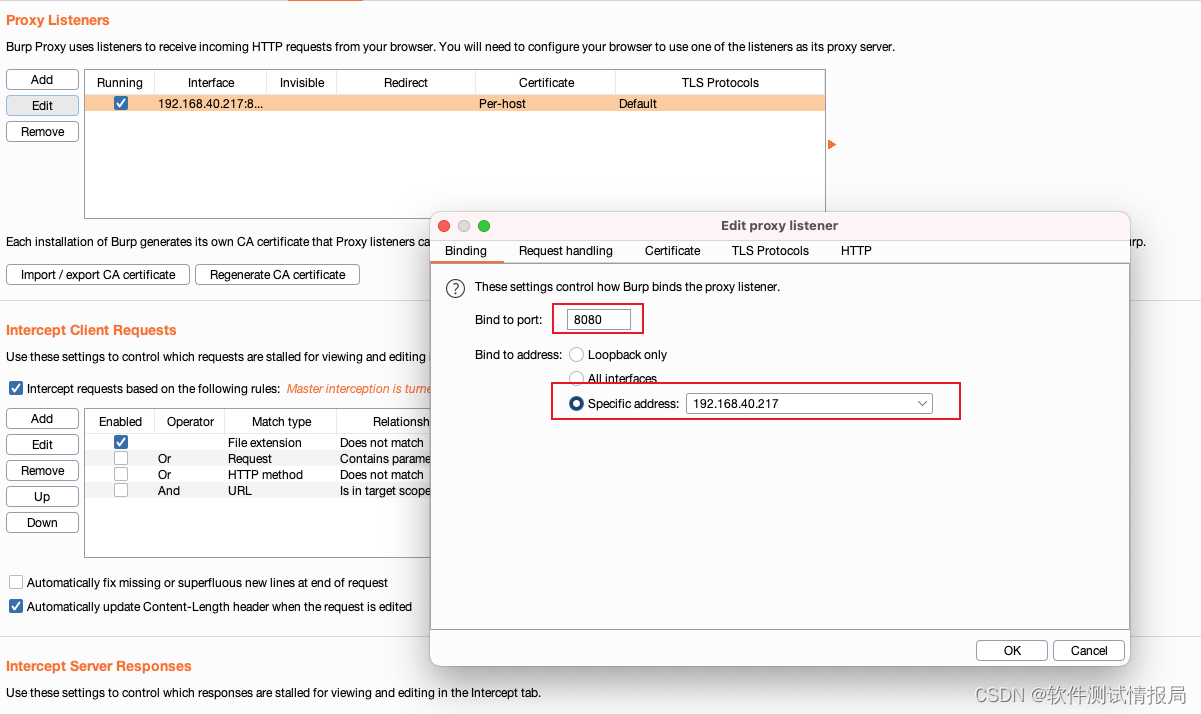Select the 192.168.40.217 listener Interface cell

211,104
